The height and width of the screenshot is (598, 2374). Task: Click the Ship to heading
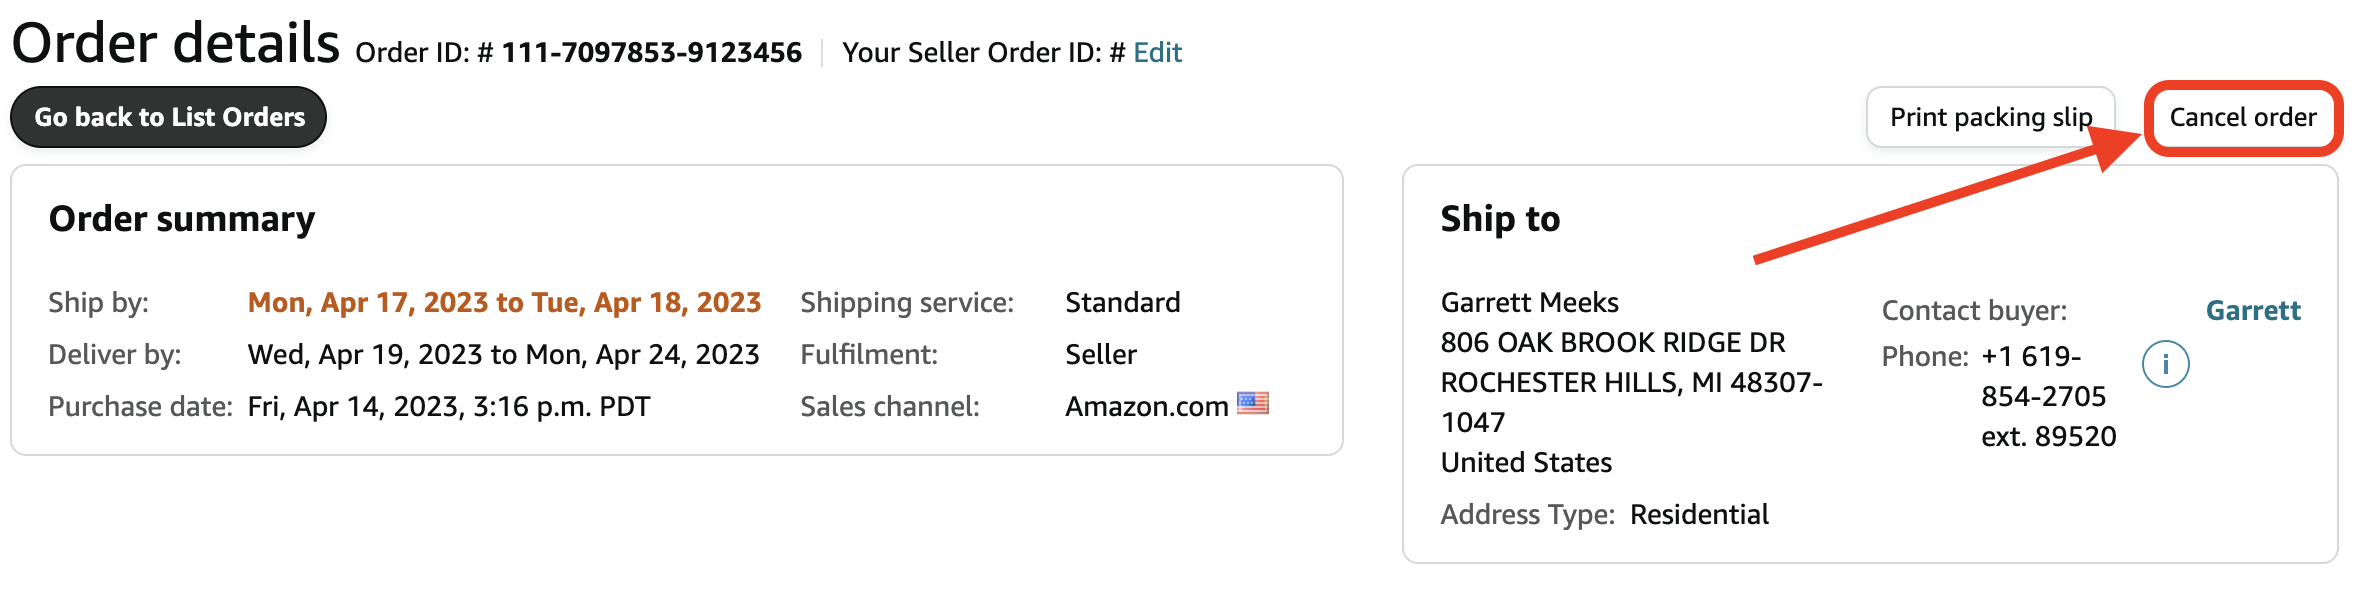coord(1500,219)
